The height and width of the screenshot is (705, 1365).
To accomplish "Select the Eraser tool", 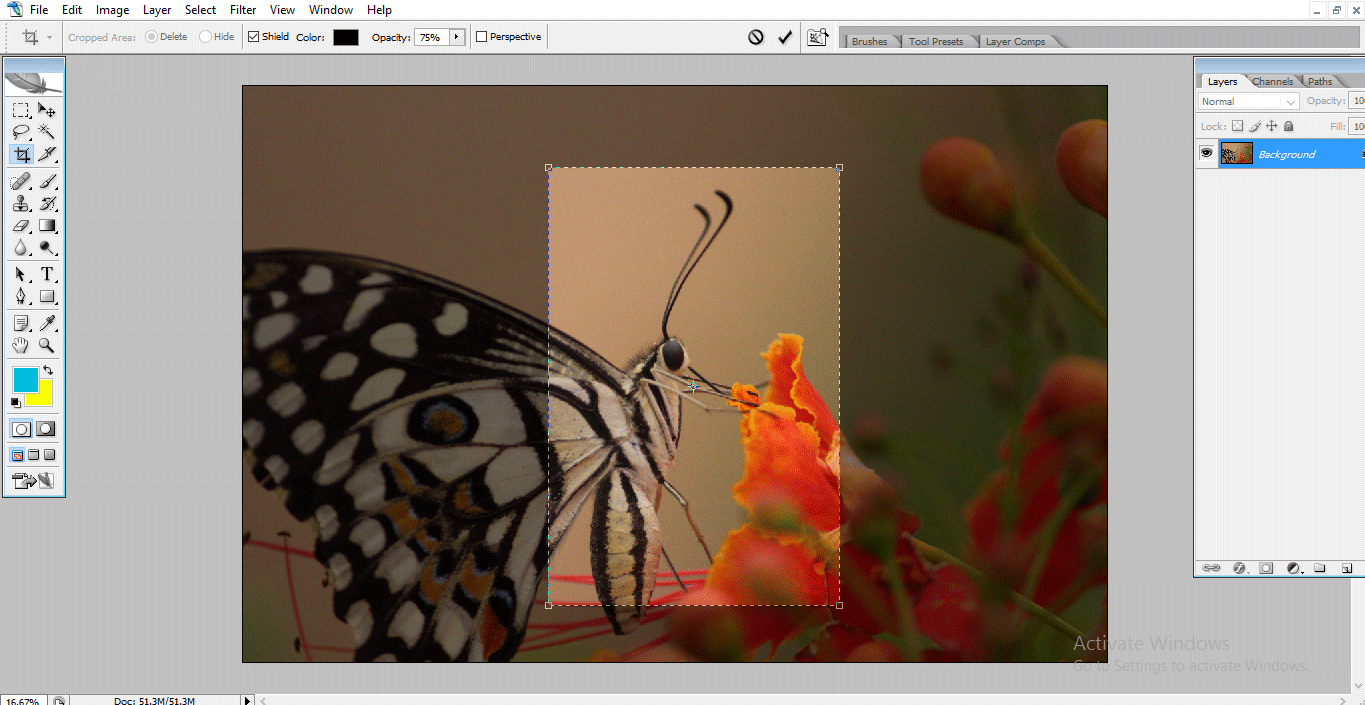I will click(x=21, y=226).
